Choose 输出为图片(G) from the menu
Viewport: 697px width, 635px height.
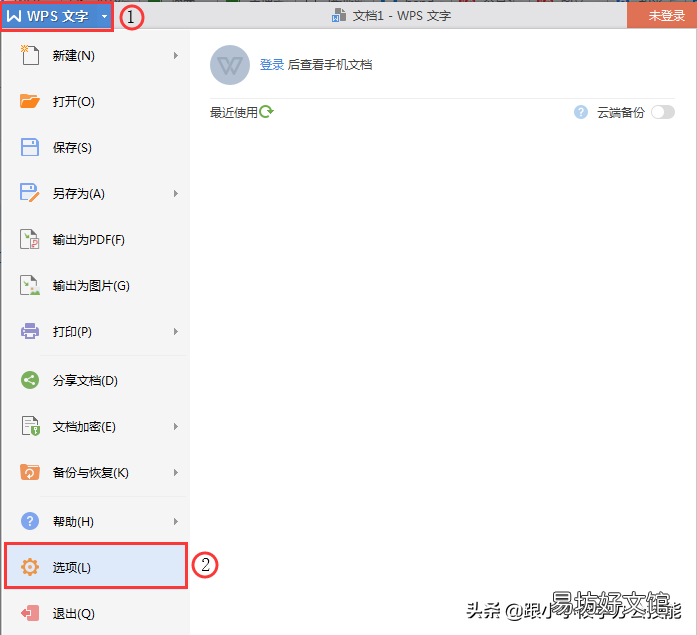coord(95,285)
